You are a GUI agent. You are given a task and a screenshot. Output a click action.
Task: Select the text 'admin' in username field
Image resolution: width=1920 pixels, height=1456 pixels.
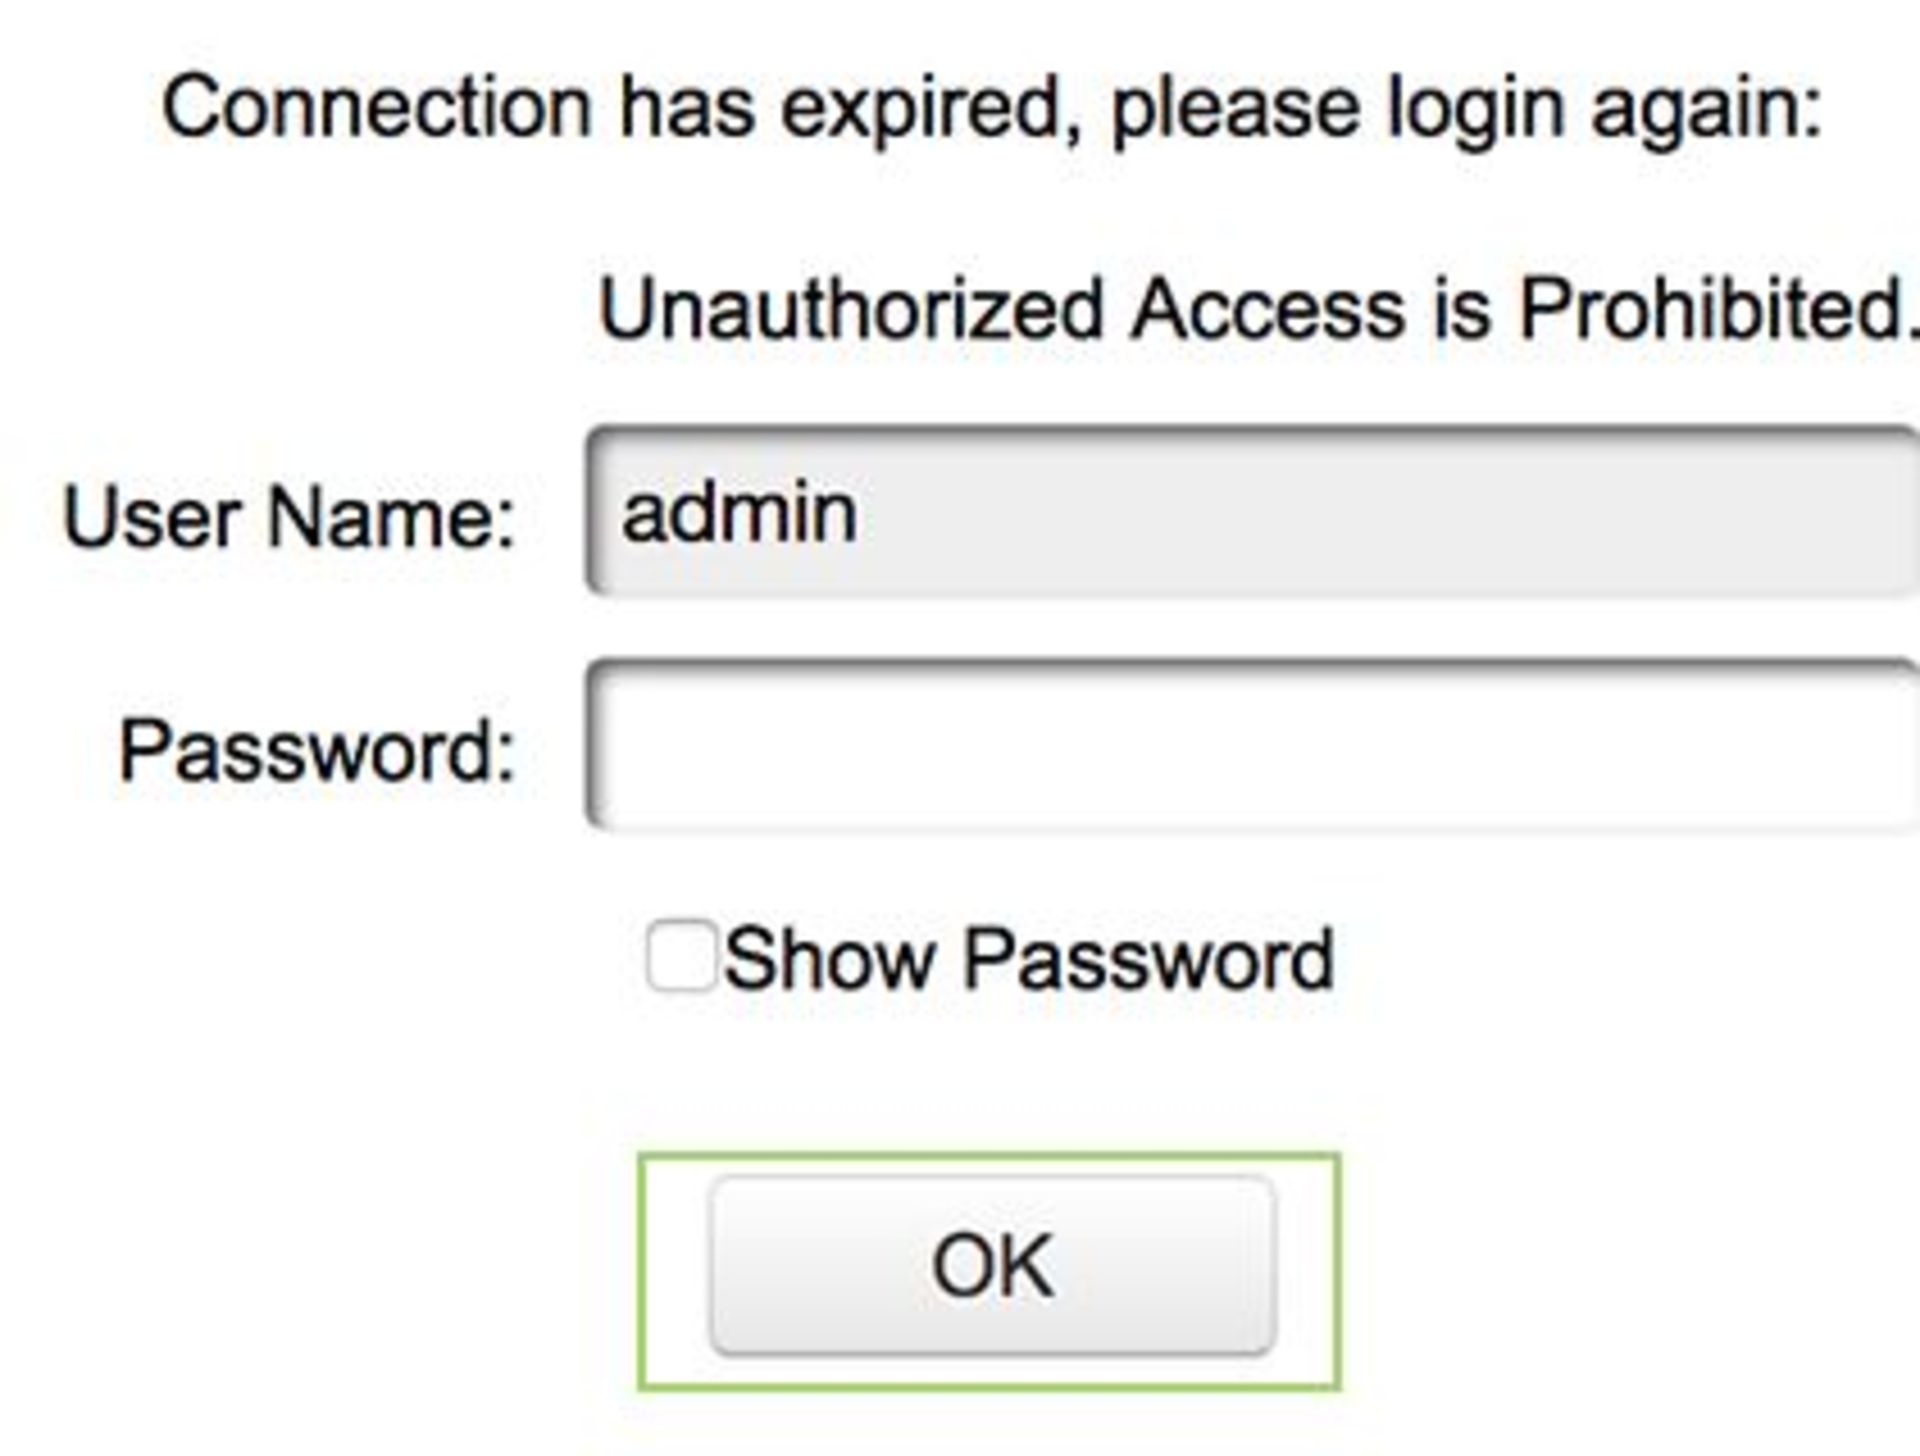pos(735,510)
